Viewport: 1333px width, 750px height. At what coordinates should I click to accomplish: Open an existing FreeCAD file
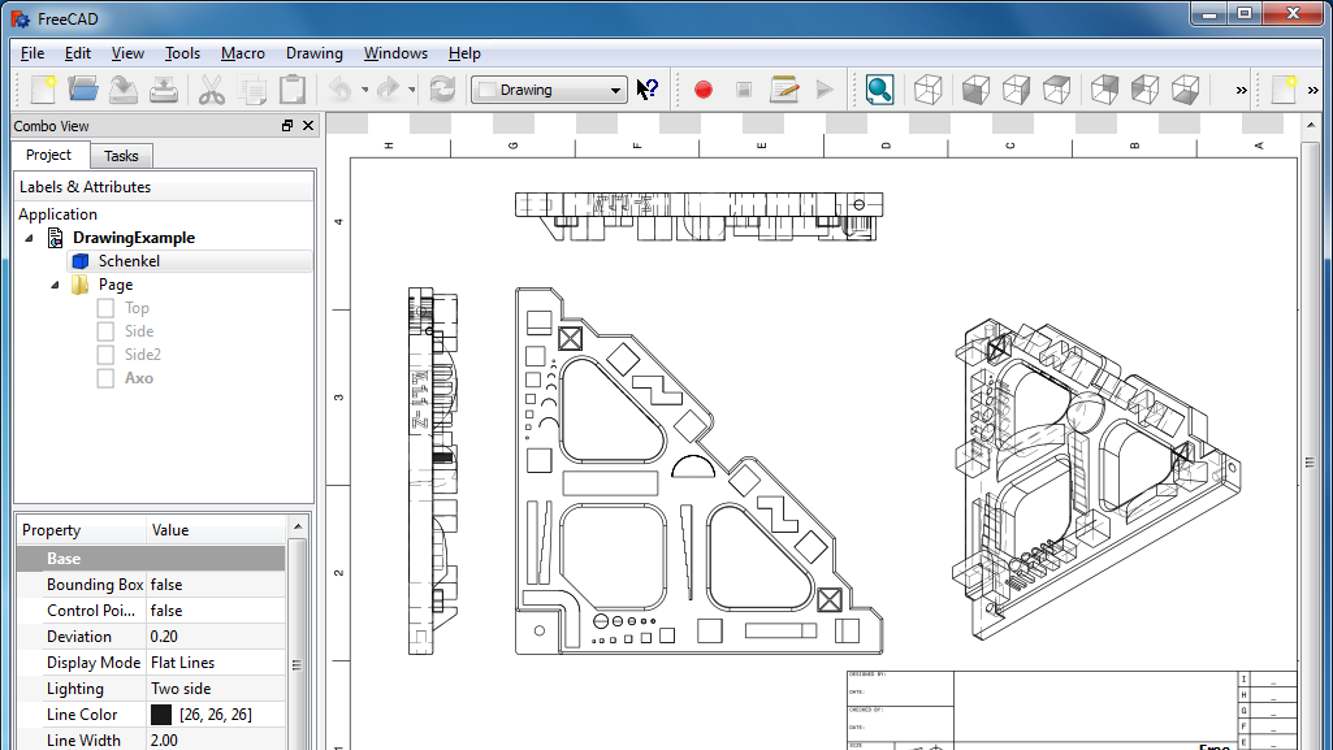pyautogui.click(x=82, y=88)
